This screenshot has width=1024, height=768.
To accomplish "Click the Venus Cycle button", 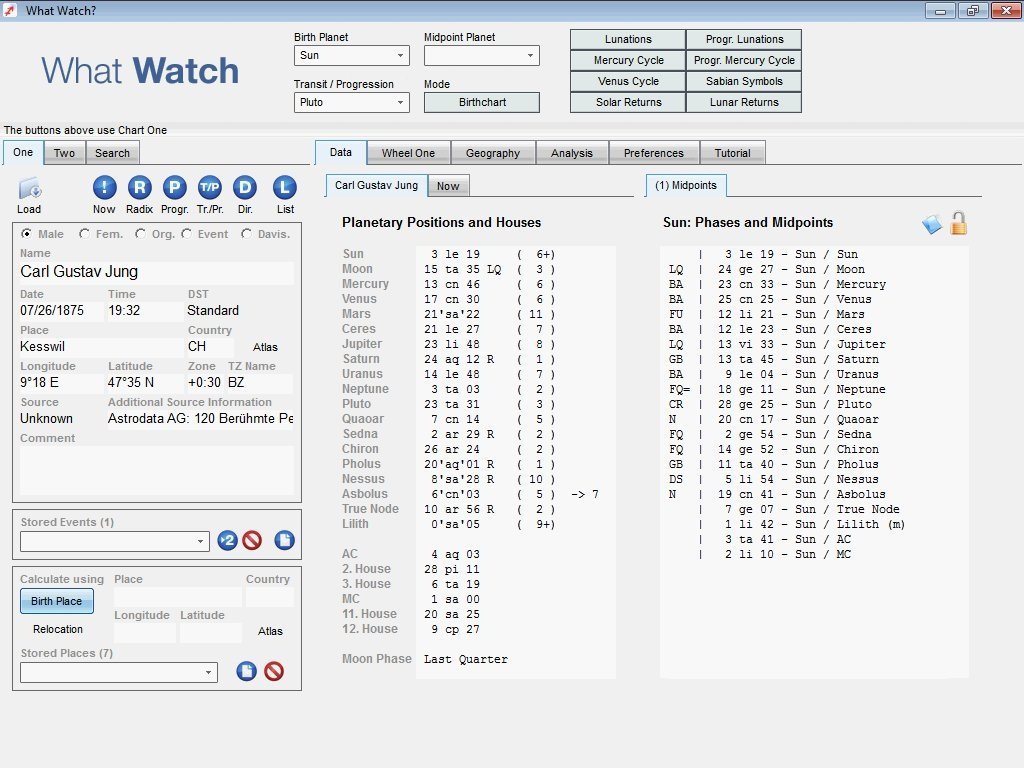I will pyautogui.click(x=628, y=81).
